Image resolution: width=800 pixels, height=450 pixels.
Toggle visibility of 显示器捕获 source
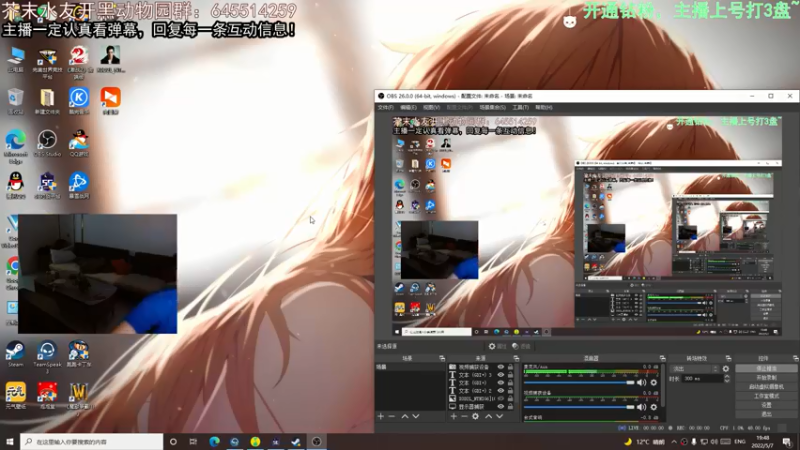[501, 407]
